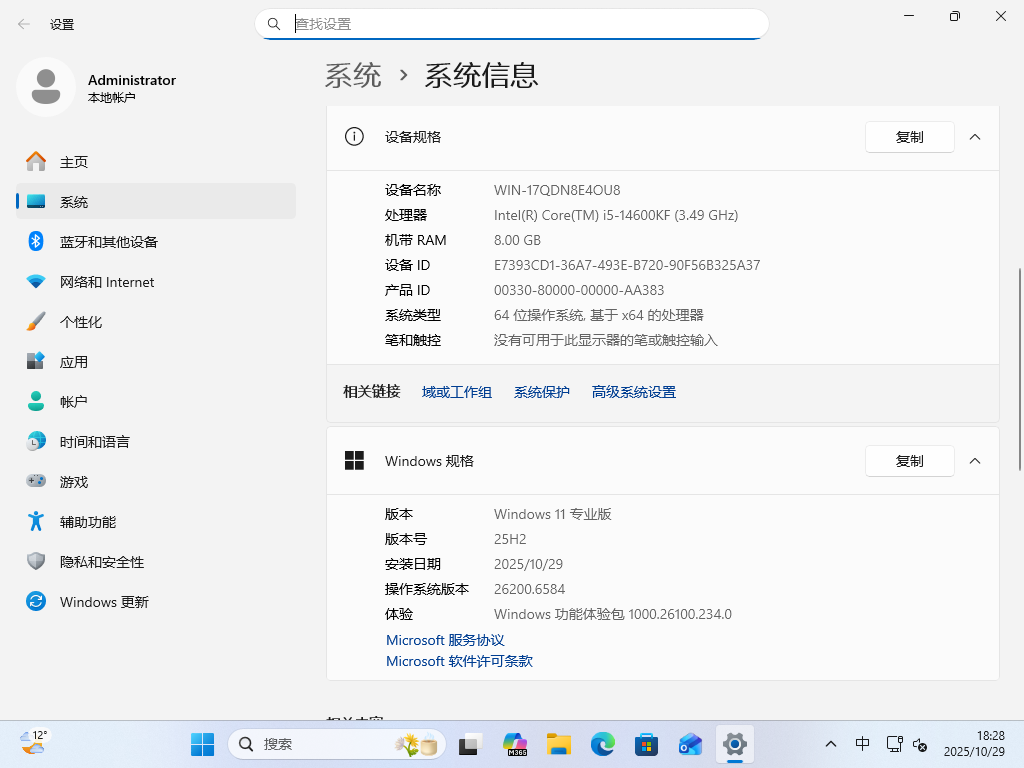Click the Windows 更新 sidebar icon

point(35,601)
